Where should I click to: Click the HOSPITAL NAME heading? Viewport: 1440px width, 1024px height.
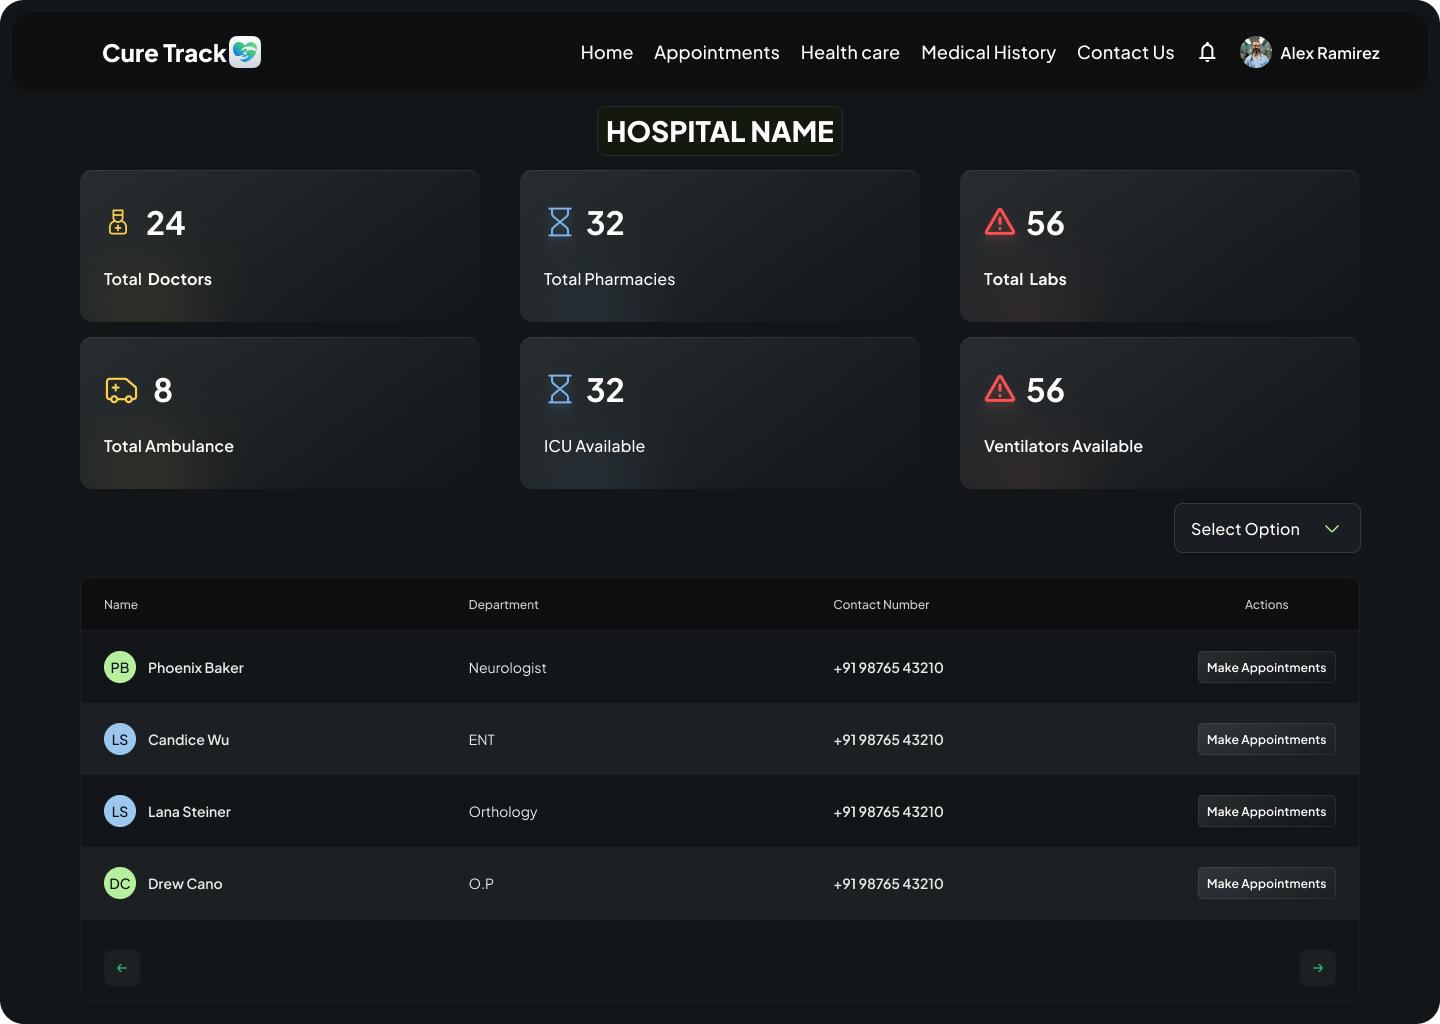(x=720, y=131)
